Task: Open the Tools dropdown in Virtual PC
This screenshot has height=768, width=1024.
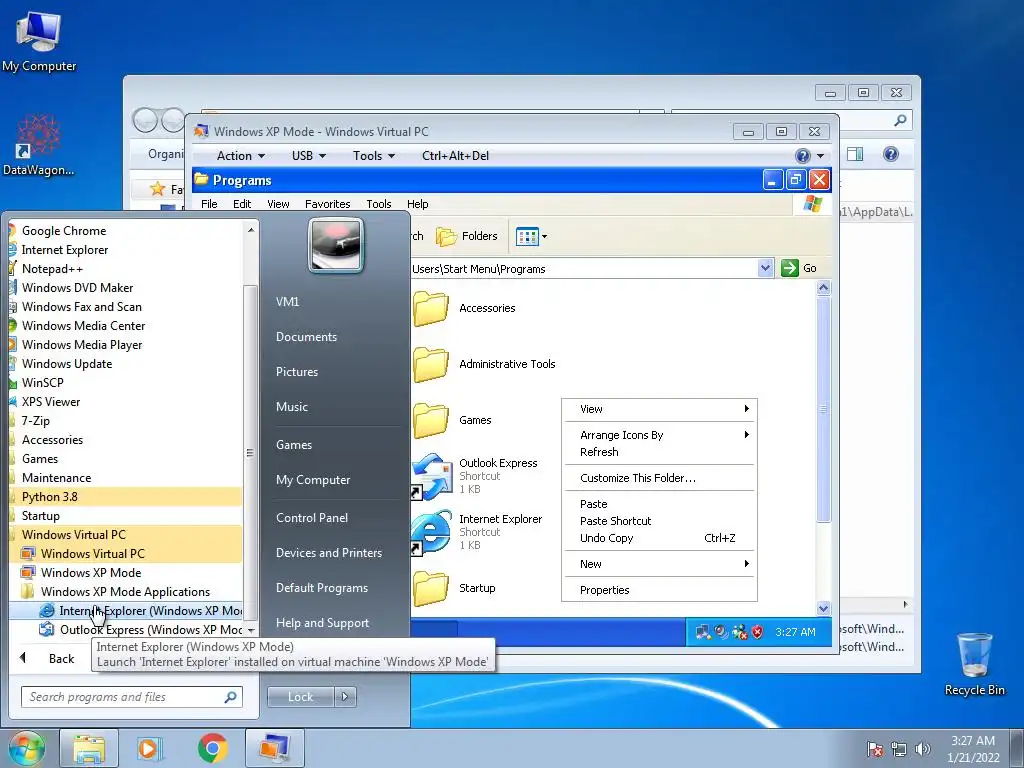Action: [374, 155]
